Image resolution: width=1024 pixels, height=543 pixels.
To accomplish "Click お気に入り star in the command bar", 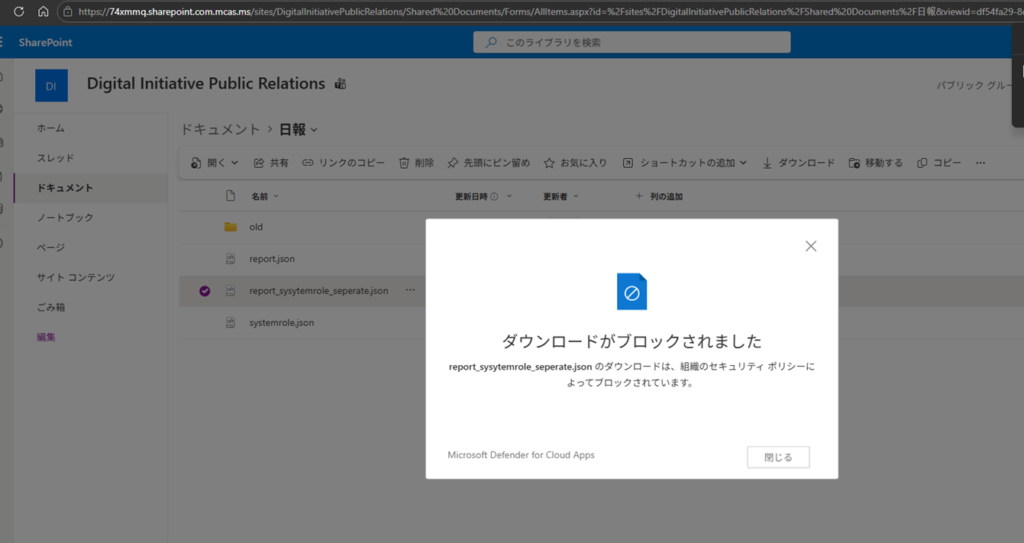I will [575, 163].
